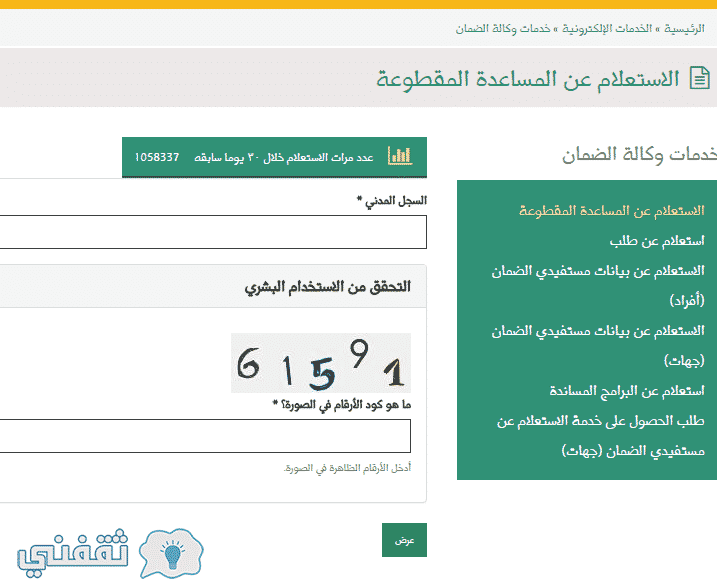The height and width of the screenshot is (580, 717).
Task: Open الاستعلام عن بيانات مستفيدي الضمان (جهات)
Action: point(598,345)
